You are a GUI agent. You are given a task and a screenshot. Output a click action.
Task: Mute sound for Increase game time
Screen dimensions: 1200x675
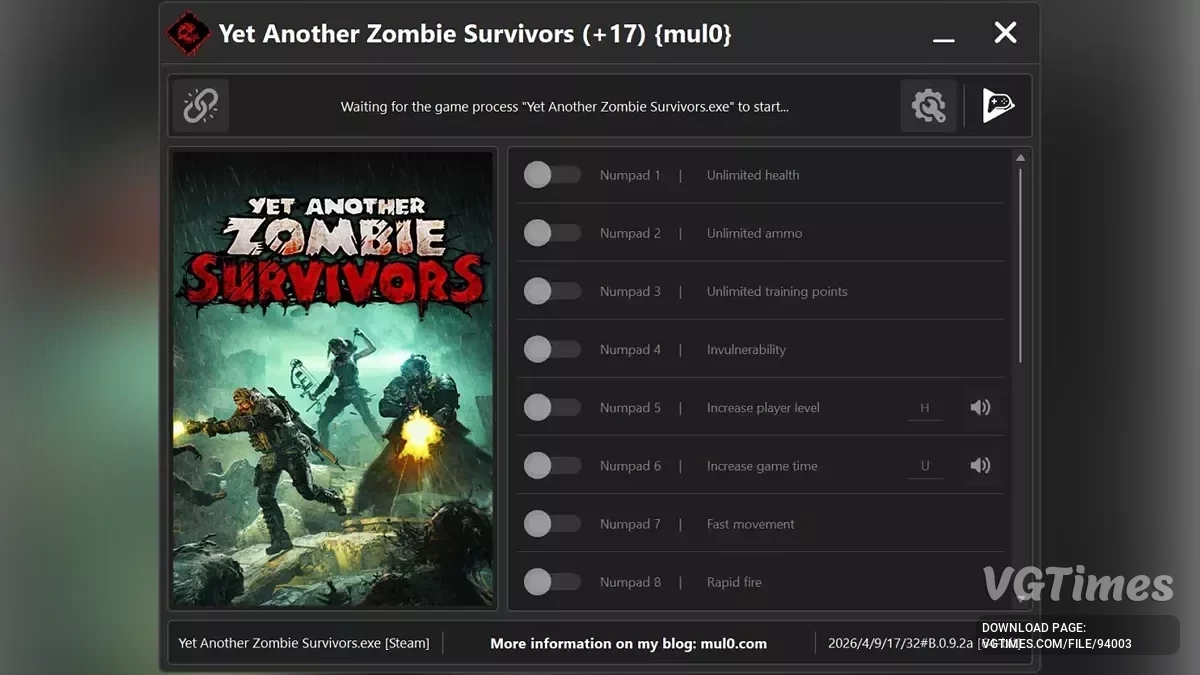980,465
